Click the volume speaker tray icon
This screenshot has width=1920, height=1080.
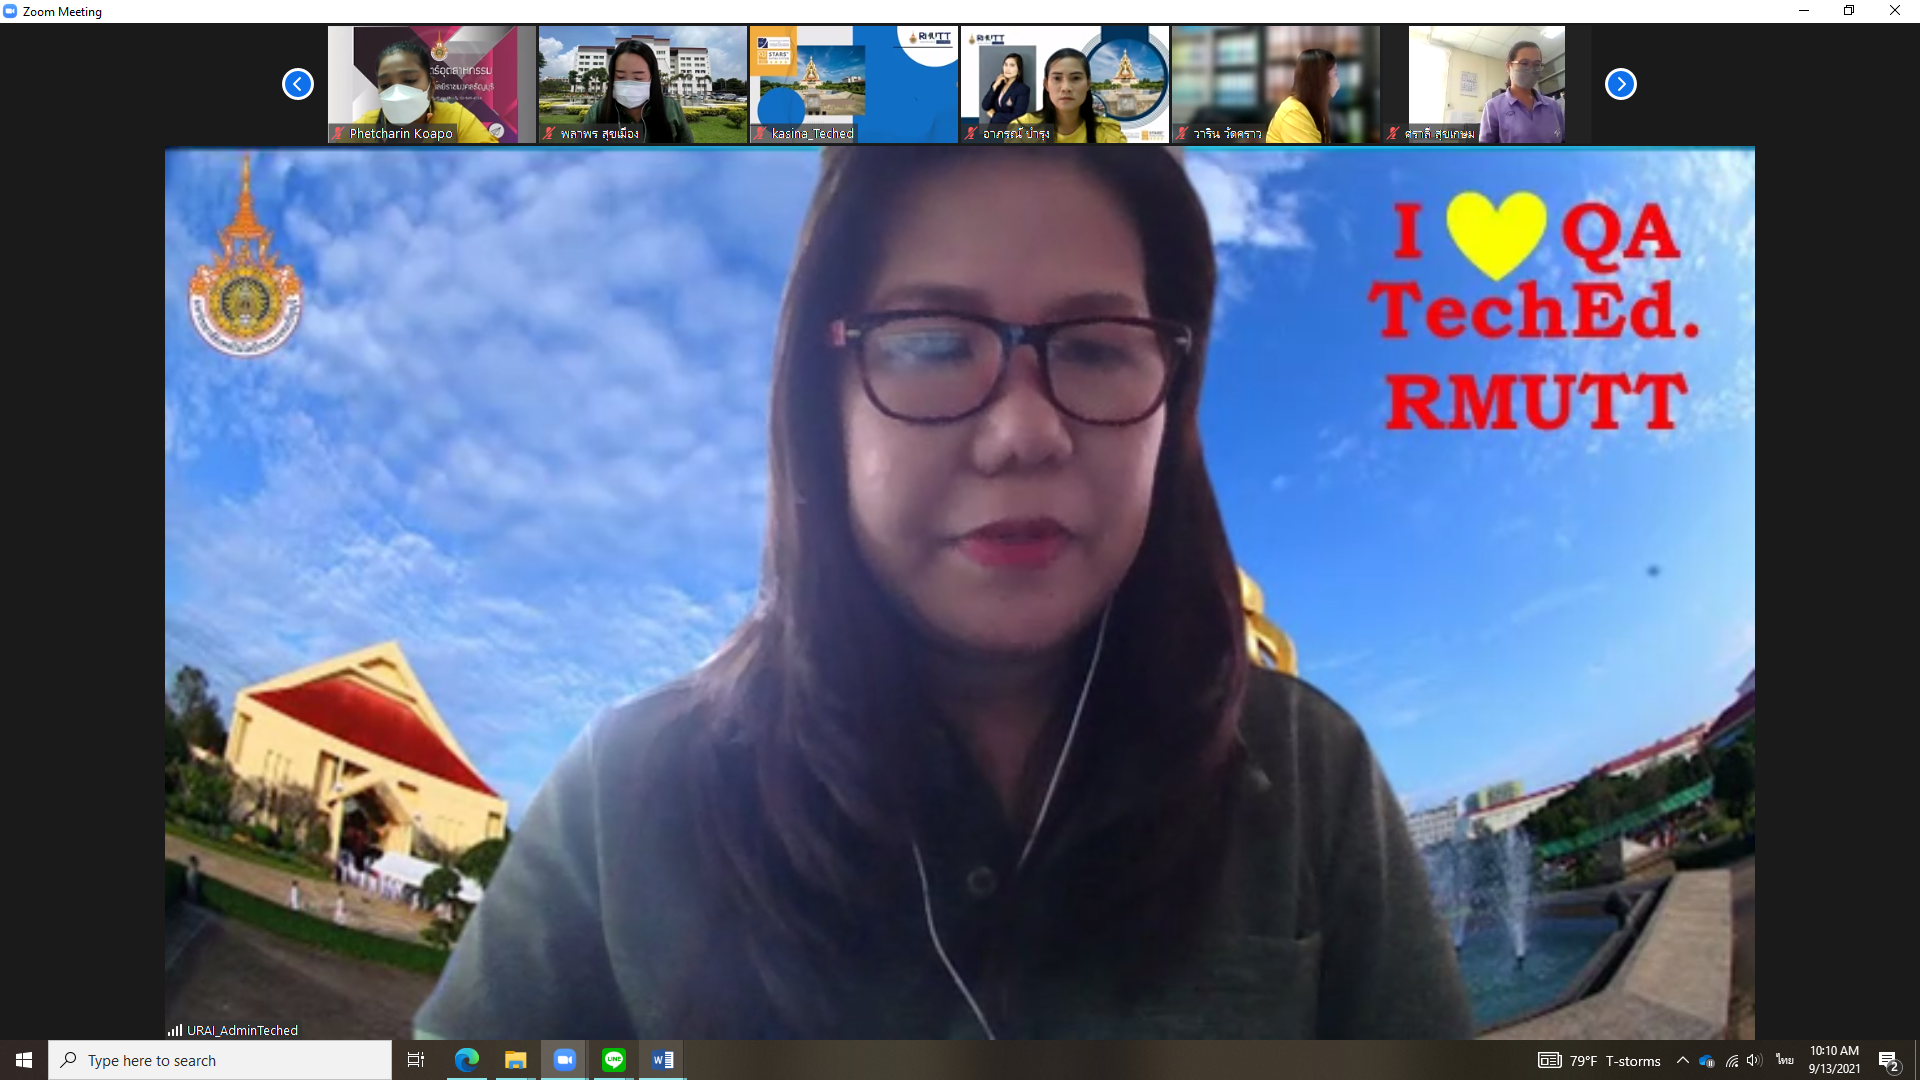click(1755, 1061)
